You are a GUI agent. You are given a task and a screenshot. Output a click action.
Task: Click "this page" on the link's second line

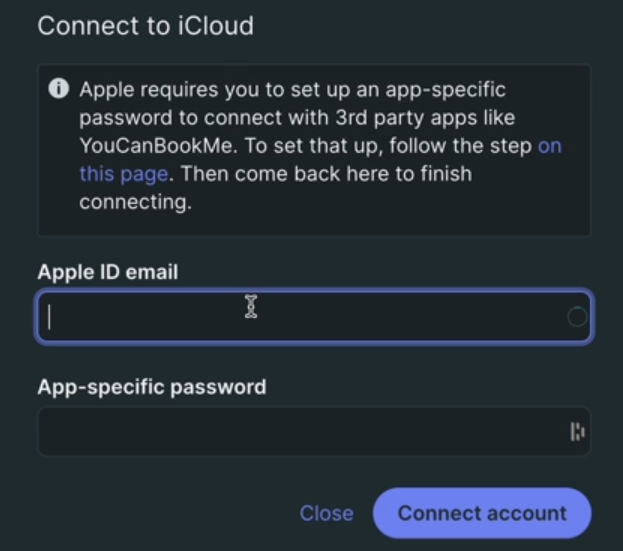click(x=123, y=174)
